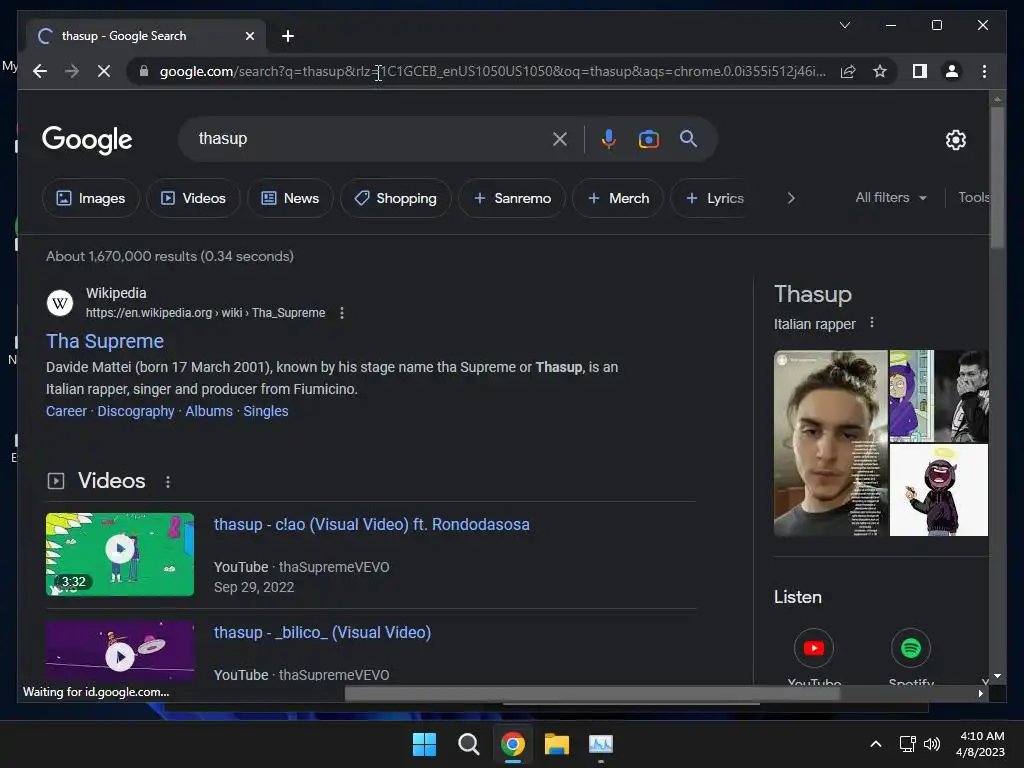Open Tools option

pos(974,197)
